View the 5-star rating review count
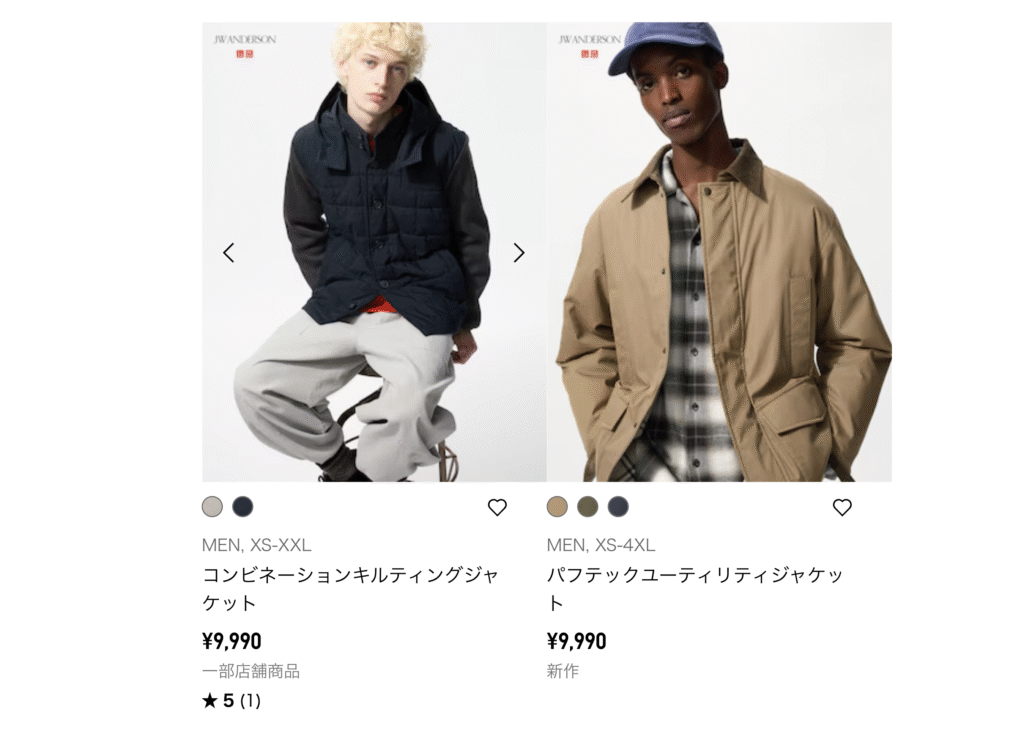 pos(231,701)
